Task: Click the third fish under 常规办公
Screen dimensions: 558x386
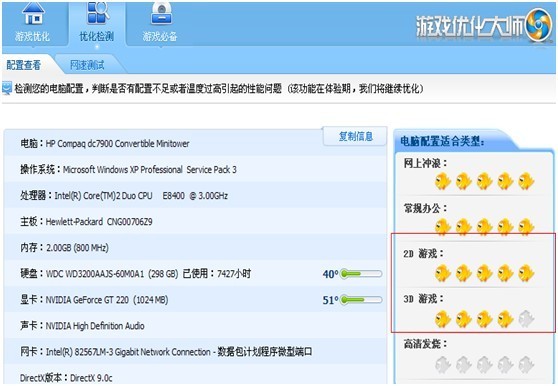Action: pyautogui.click(x=485, y=227)
